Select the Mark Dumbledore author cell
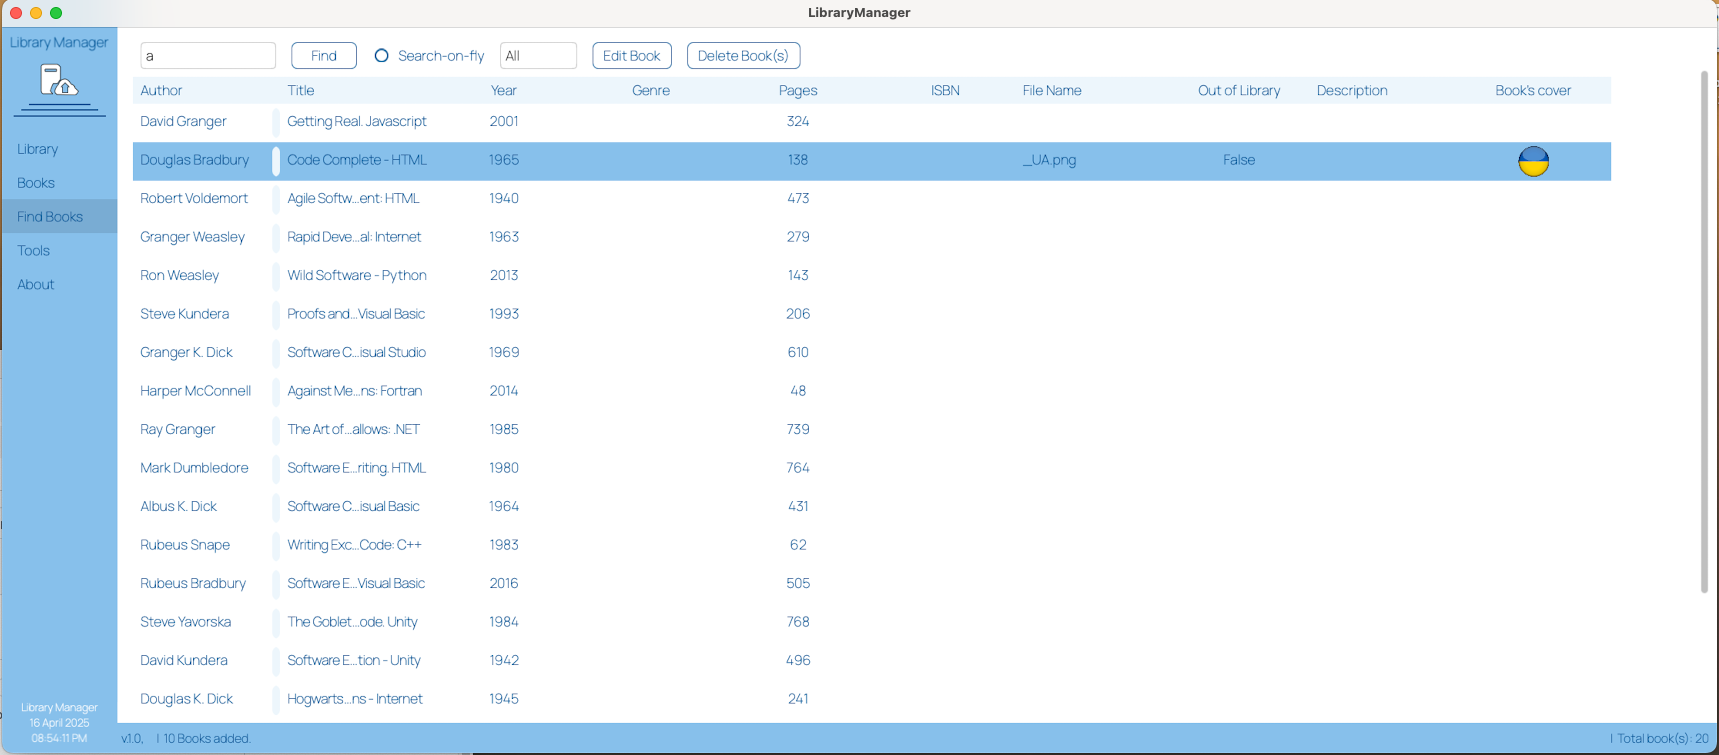 pos(194,468)
